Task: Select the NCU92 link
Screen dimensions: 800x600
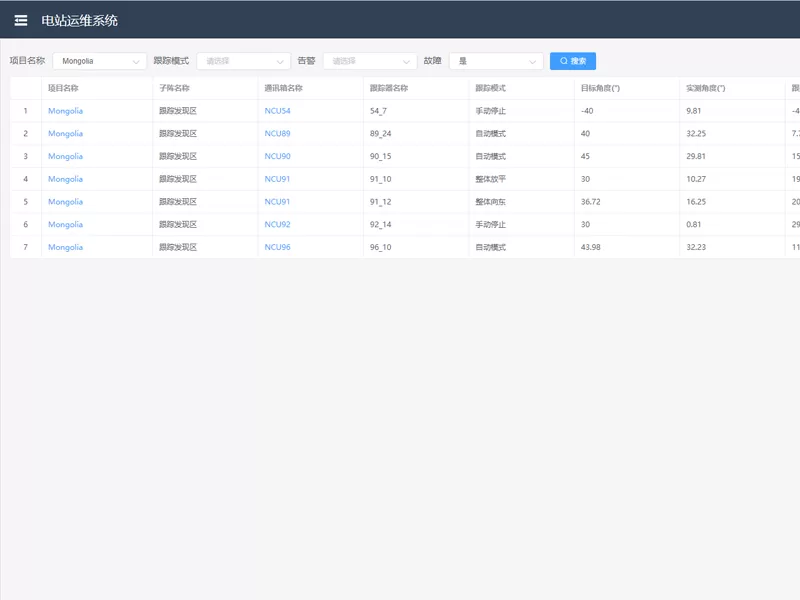Action: [x=277, y=224]
